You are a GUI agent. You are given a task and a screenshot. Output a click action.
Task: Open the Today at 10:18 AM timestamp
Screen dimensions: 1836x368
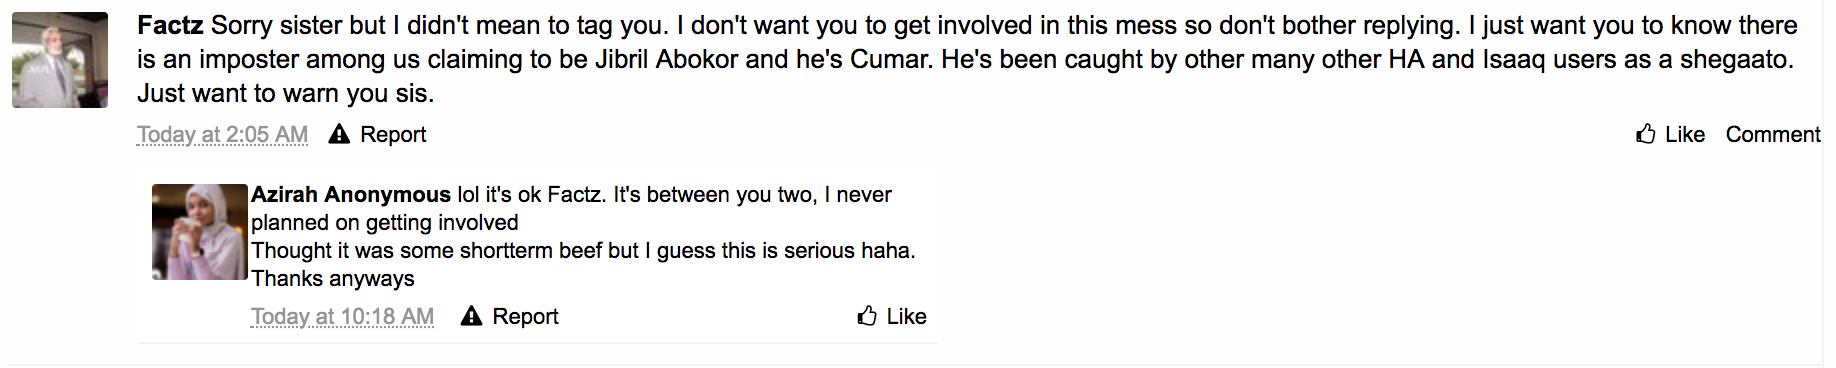pyautogui.click(x=342, y=316)
